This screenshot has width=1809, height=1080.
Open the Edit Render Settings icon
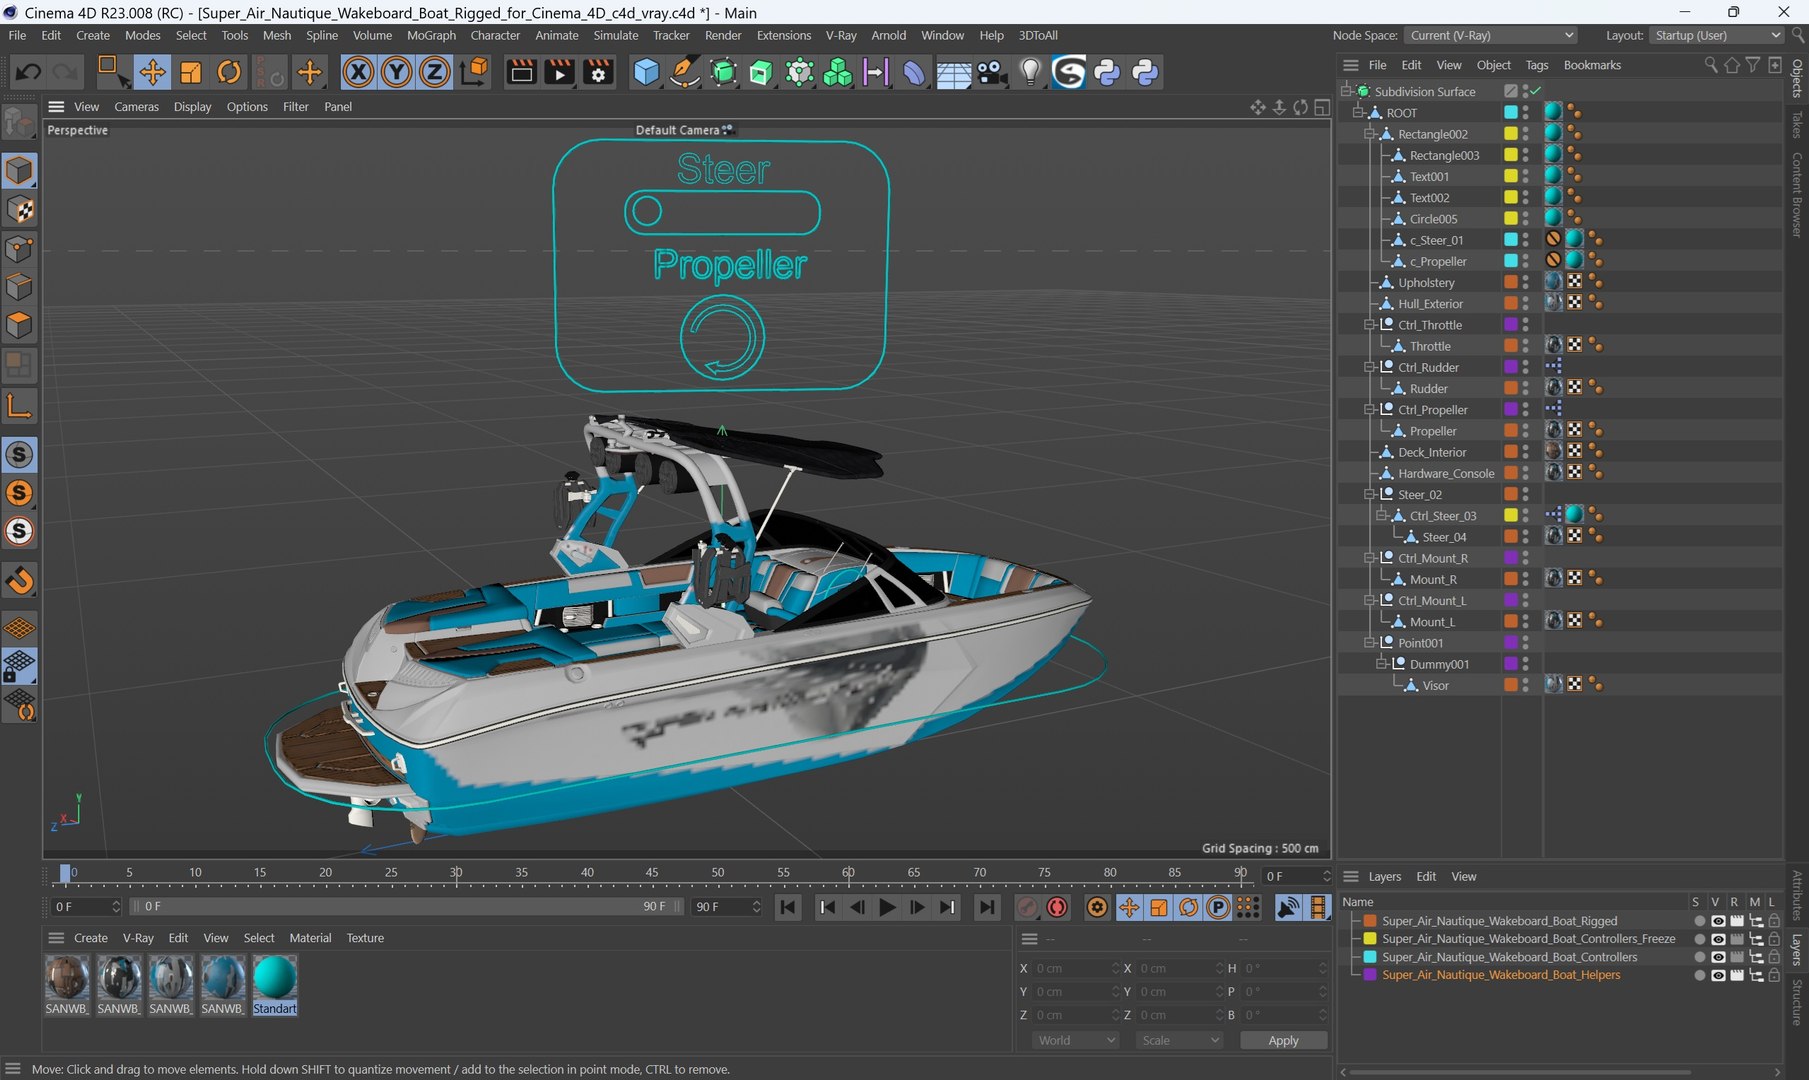[598, 72]
